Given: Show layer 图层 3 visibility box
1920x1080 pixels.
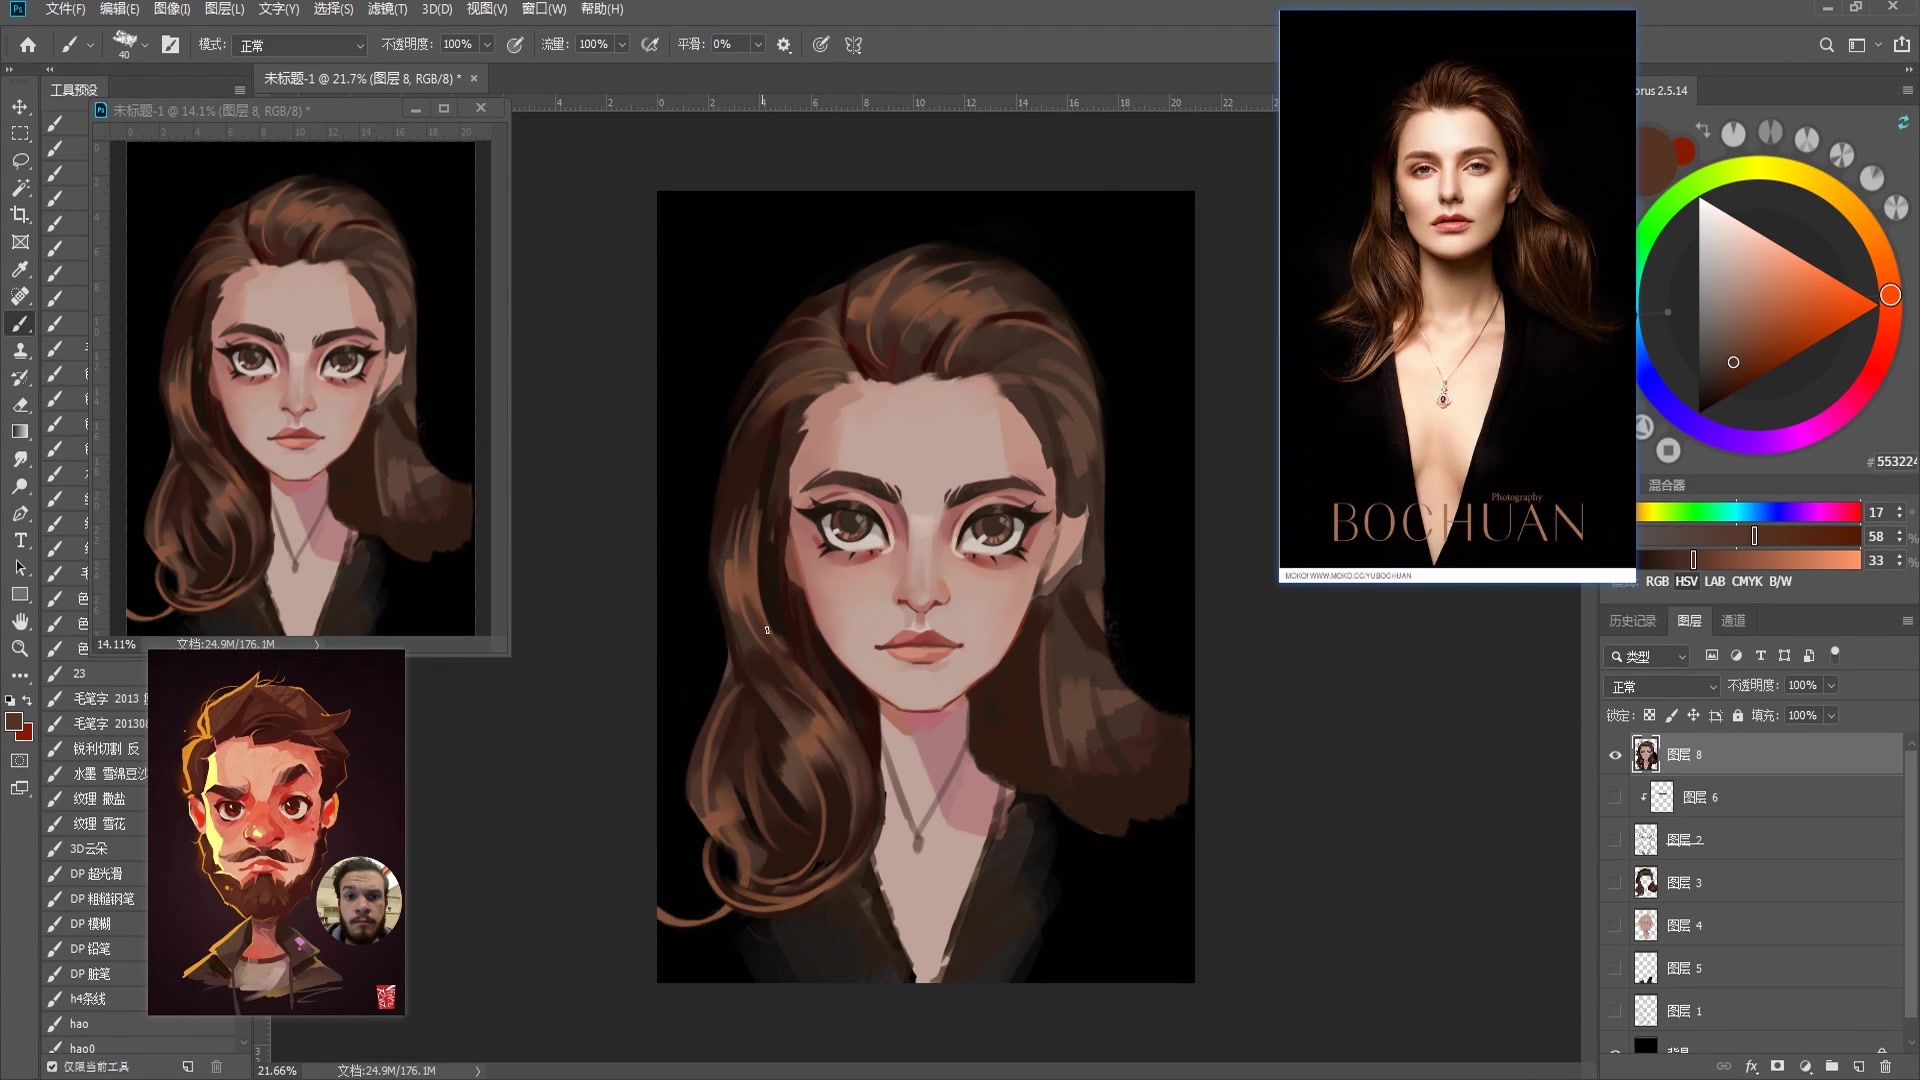Looking at the screenshot, I should coord(1614,883).
